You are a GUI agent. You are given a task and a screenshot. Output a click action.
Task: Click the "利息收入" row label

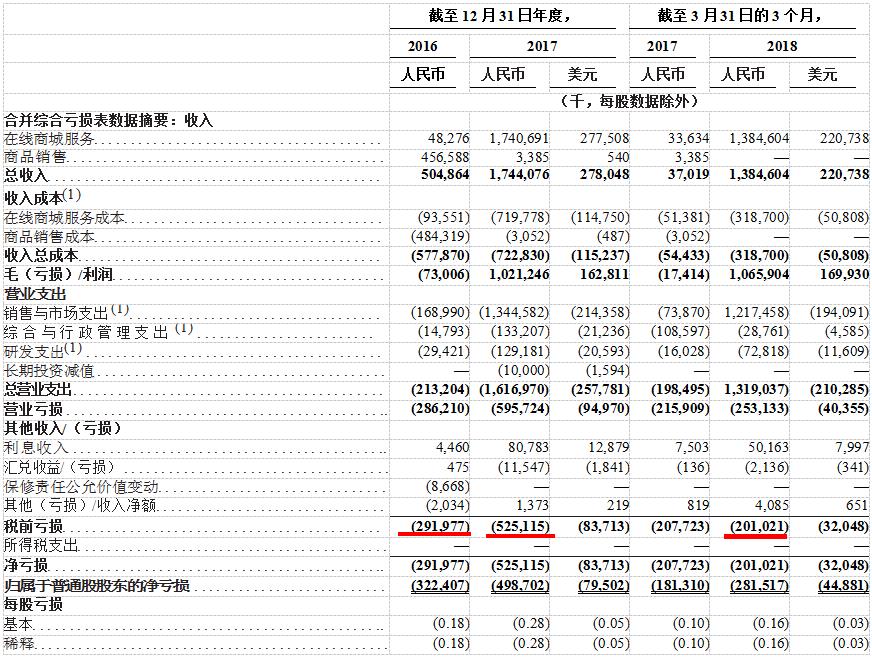point(36,447)
